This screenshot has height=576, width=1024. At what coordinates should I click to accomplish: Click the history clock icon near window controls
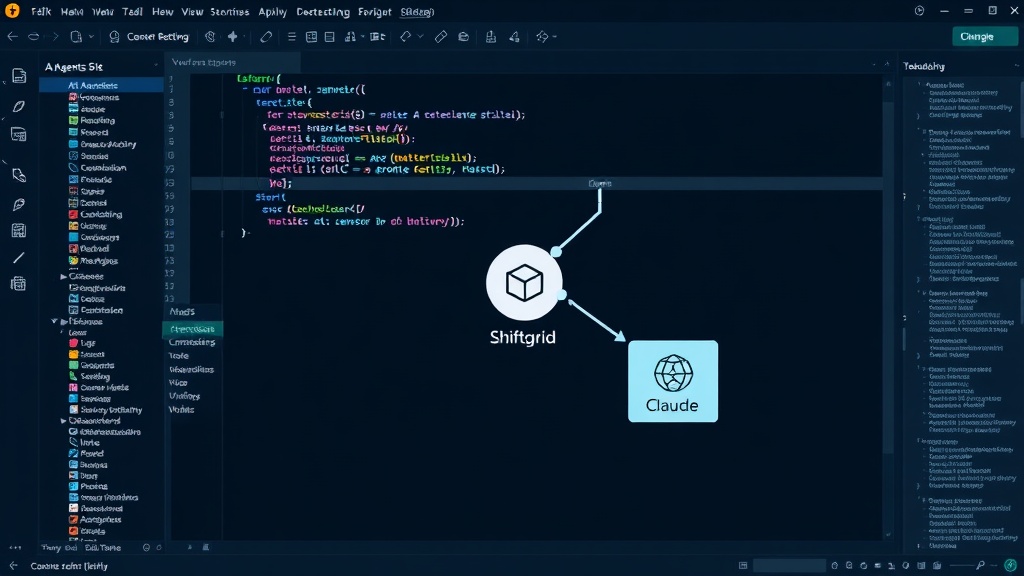coord(919,11)
